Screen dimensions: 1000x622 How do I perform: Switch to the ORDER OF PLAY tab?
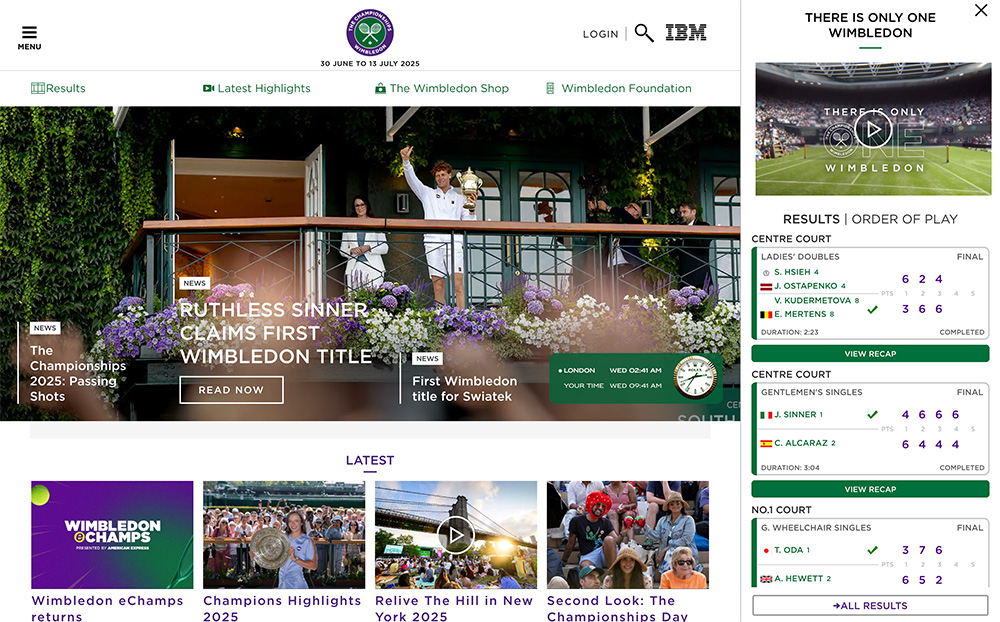904,219
